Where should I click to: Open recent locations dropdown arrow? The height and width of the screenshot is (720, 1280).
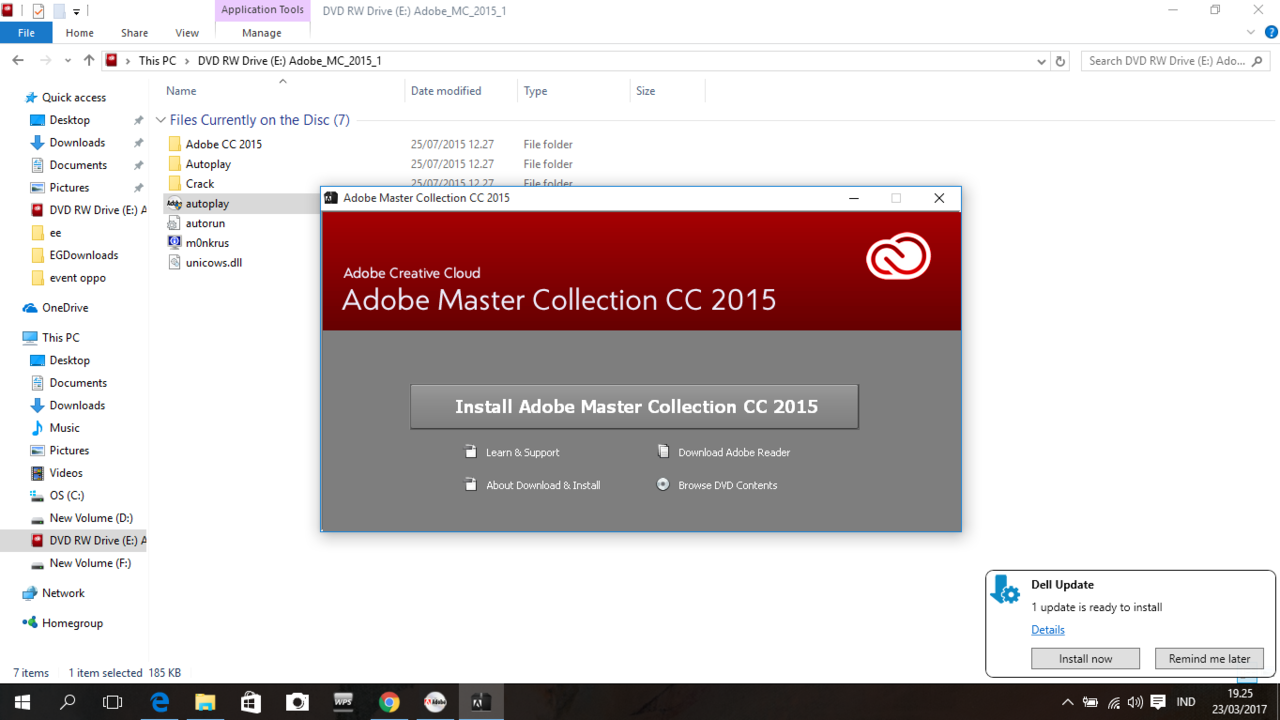coord(68,61)
